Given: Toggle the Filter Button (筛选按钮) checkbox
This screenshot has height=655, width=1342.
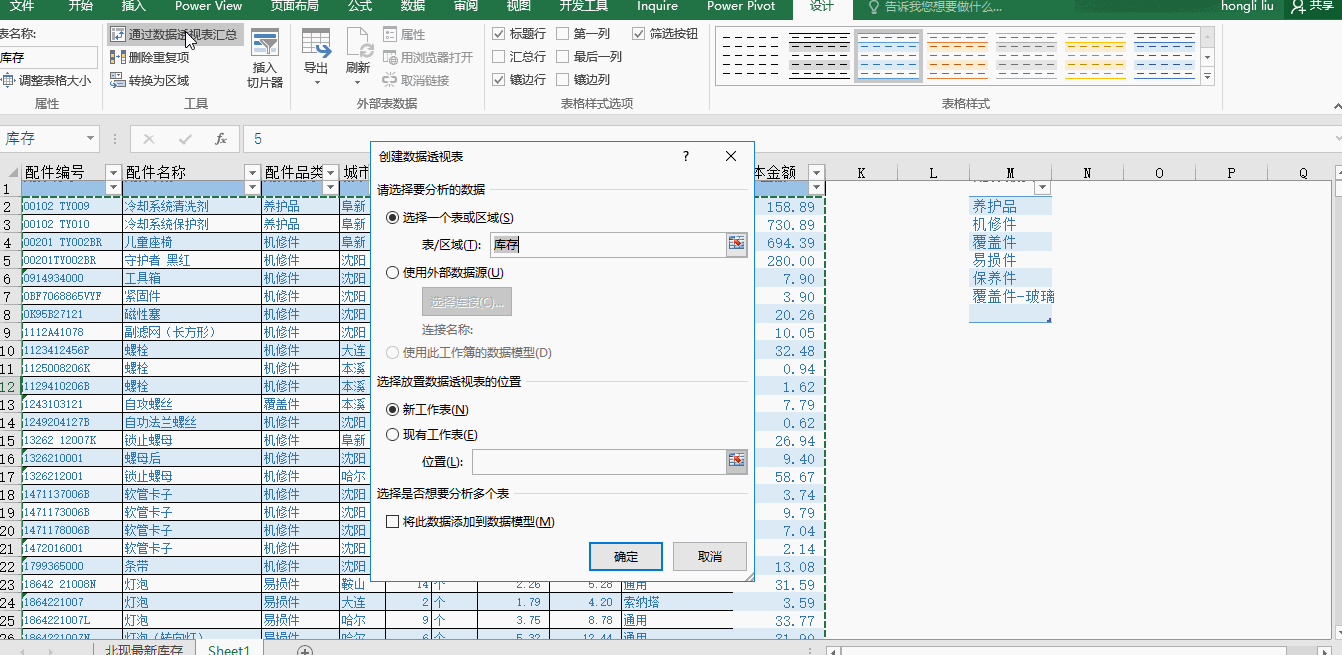Looking at the screenshot, I should coord(639,34).
